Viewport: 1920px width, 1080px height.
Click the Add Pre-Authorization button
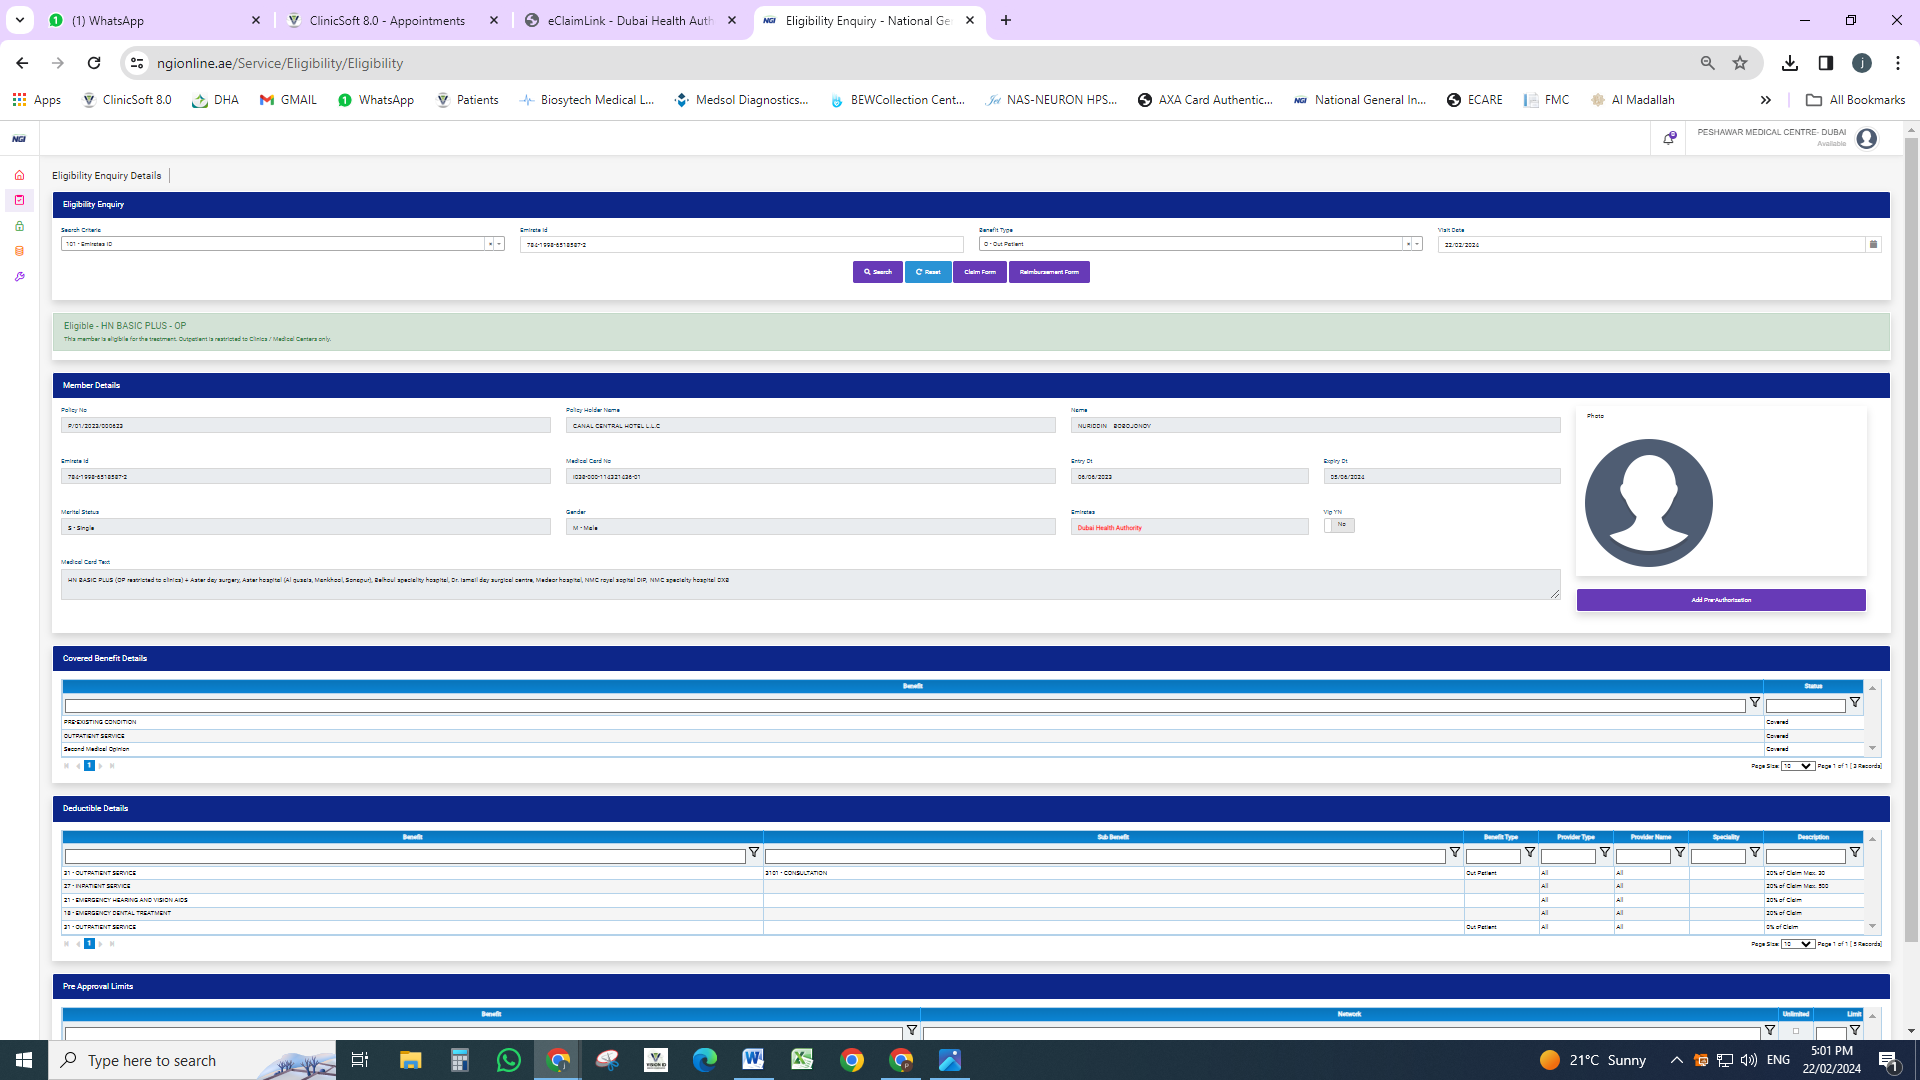(1720, 600)
